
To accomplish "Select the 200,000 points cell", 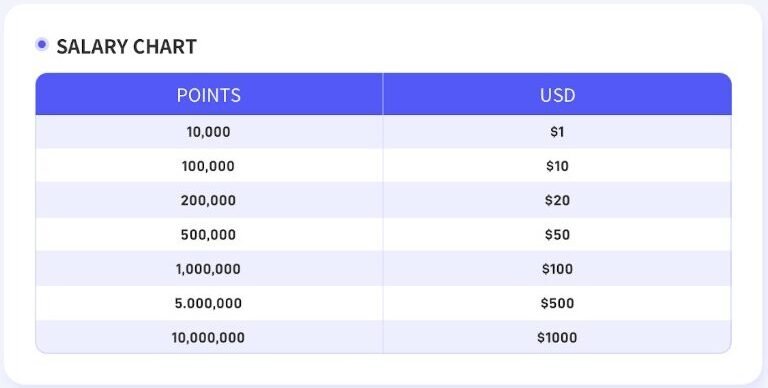I will pyautogui.click(x=209, y=200).
